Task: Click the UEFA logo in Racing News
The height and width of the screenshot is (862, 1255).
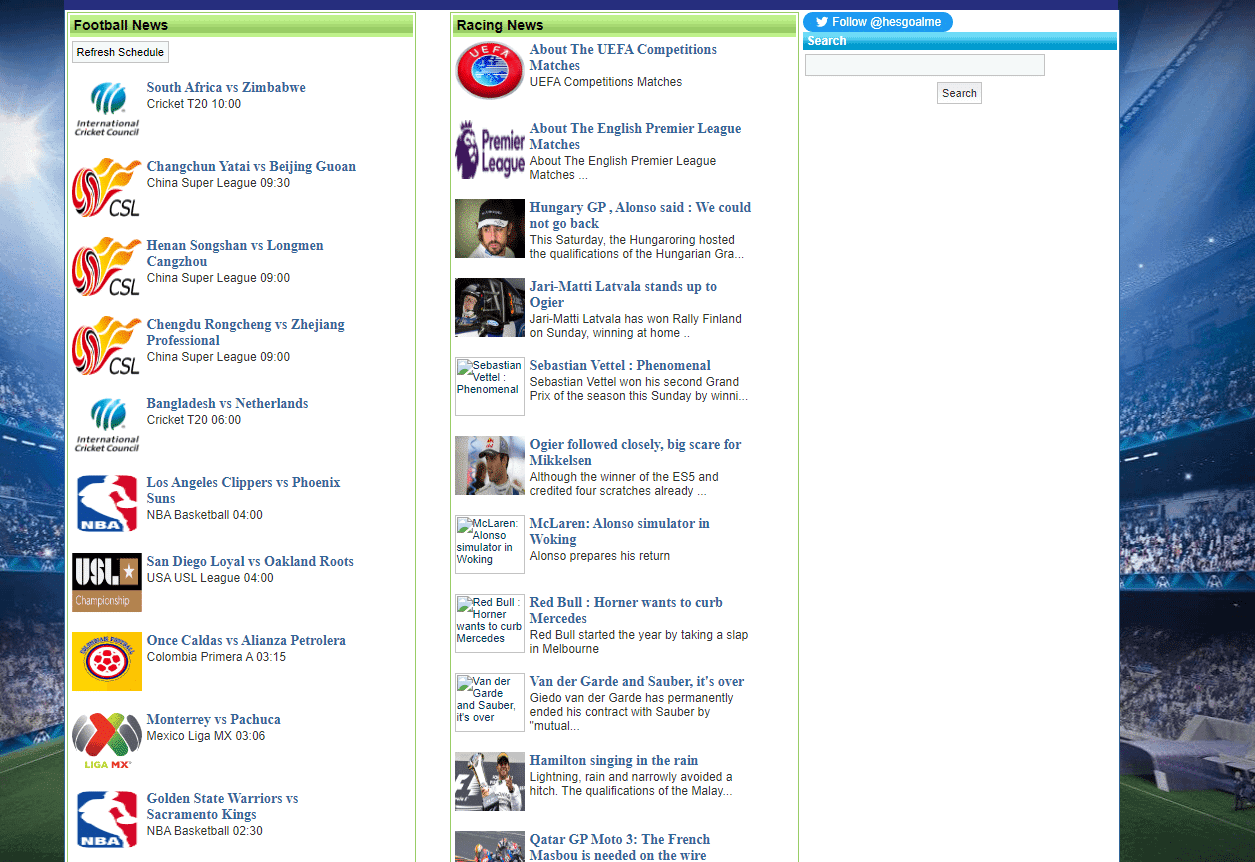Action: [490, 70]
